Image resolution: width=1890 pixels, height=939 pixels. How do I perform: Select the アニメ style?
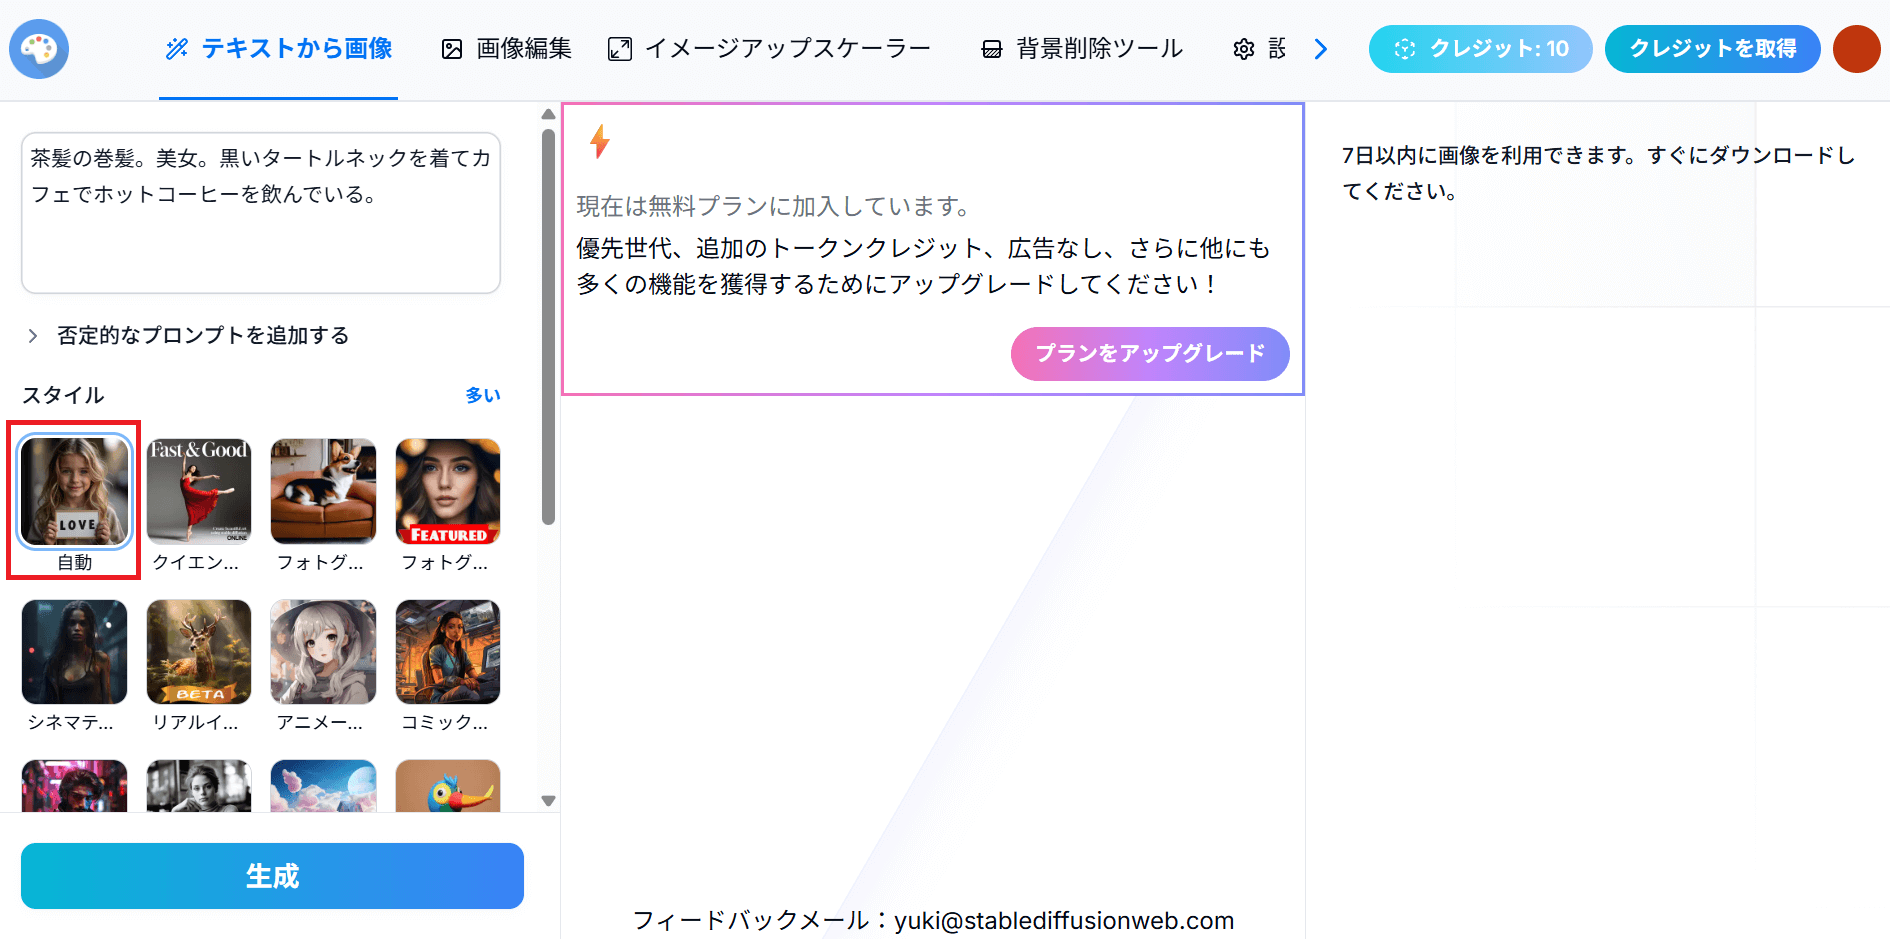pos(323,651)
